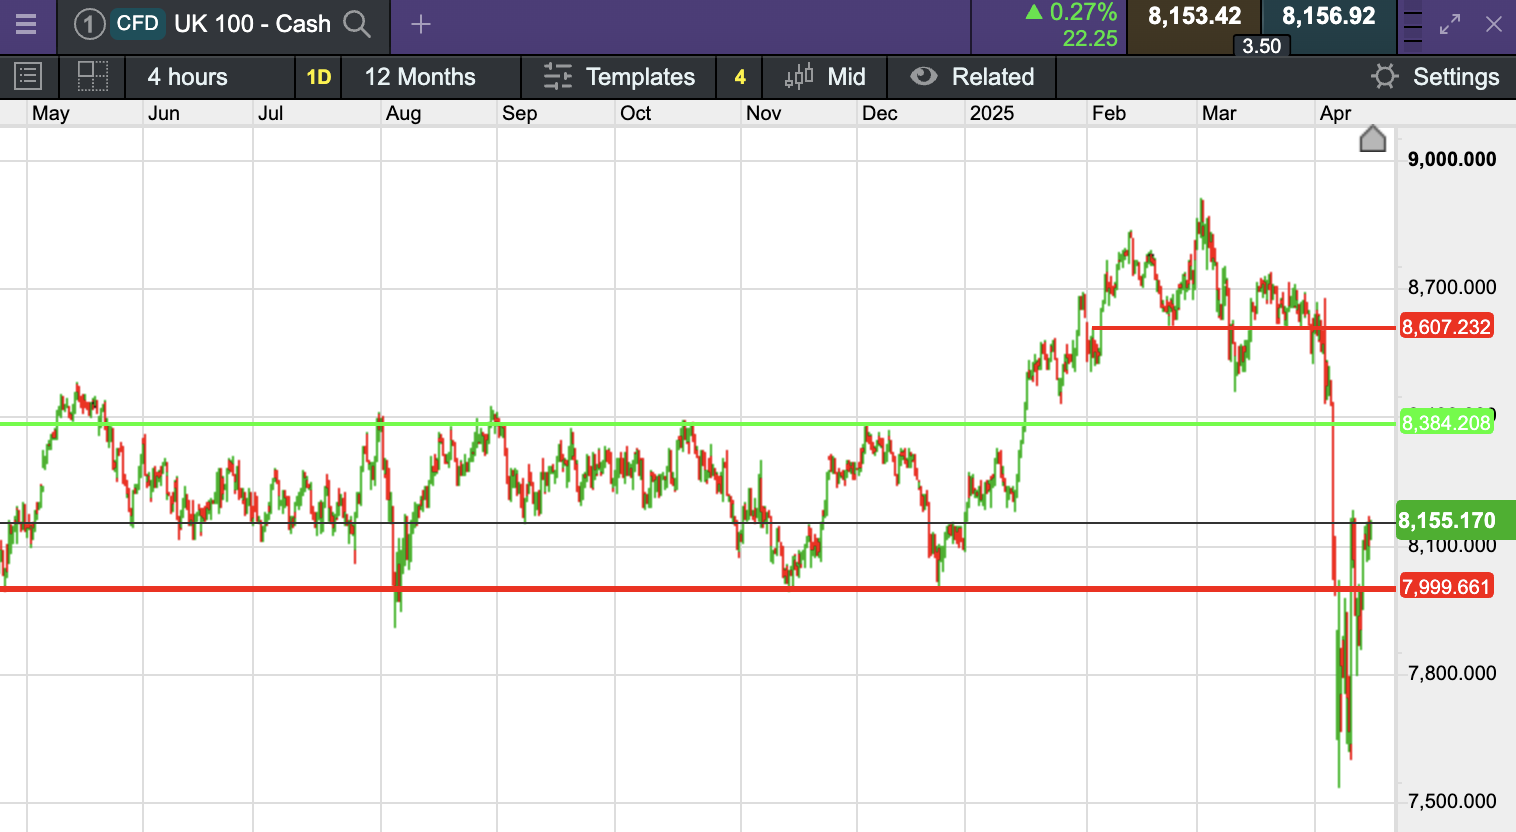The image size is (1516, 832).
Task: Click the home reset icon on chart
Action: click(x=1373, y=139)
